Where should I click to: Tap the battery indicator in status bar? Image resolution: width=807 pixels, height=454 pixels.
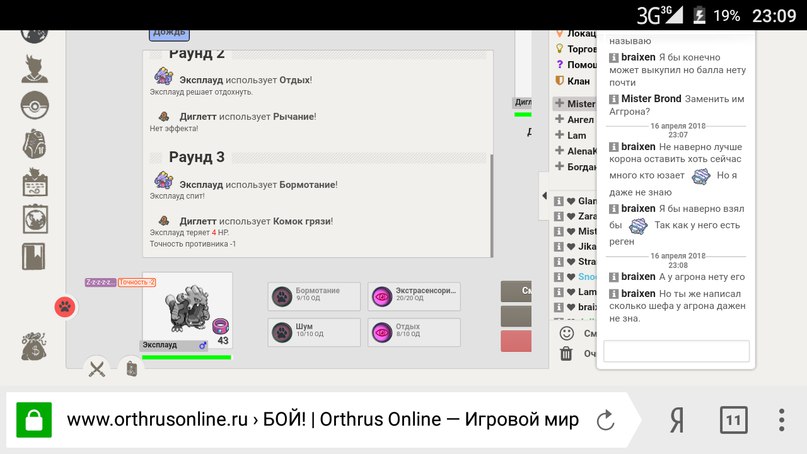click(x=699, y=15)
